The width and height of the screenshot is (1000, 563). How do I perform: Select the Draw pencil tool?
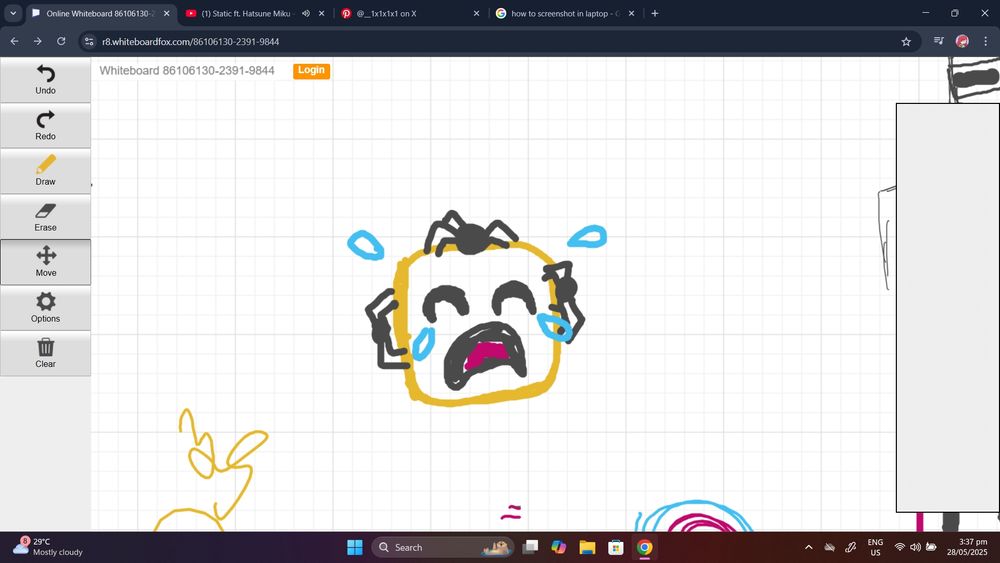(x=45, y=171)
